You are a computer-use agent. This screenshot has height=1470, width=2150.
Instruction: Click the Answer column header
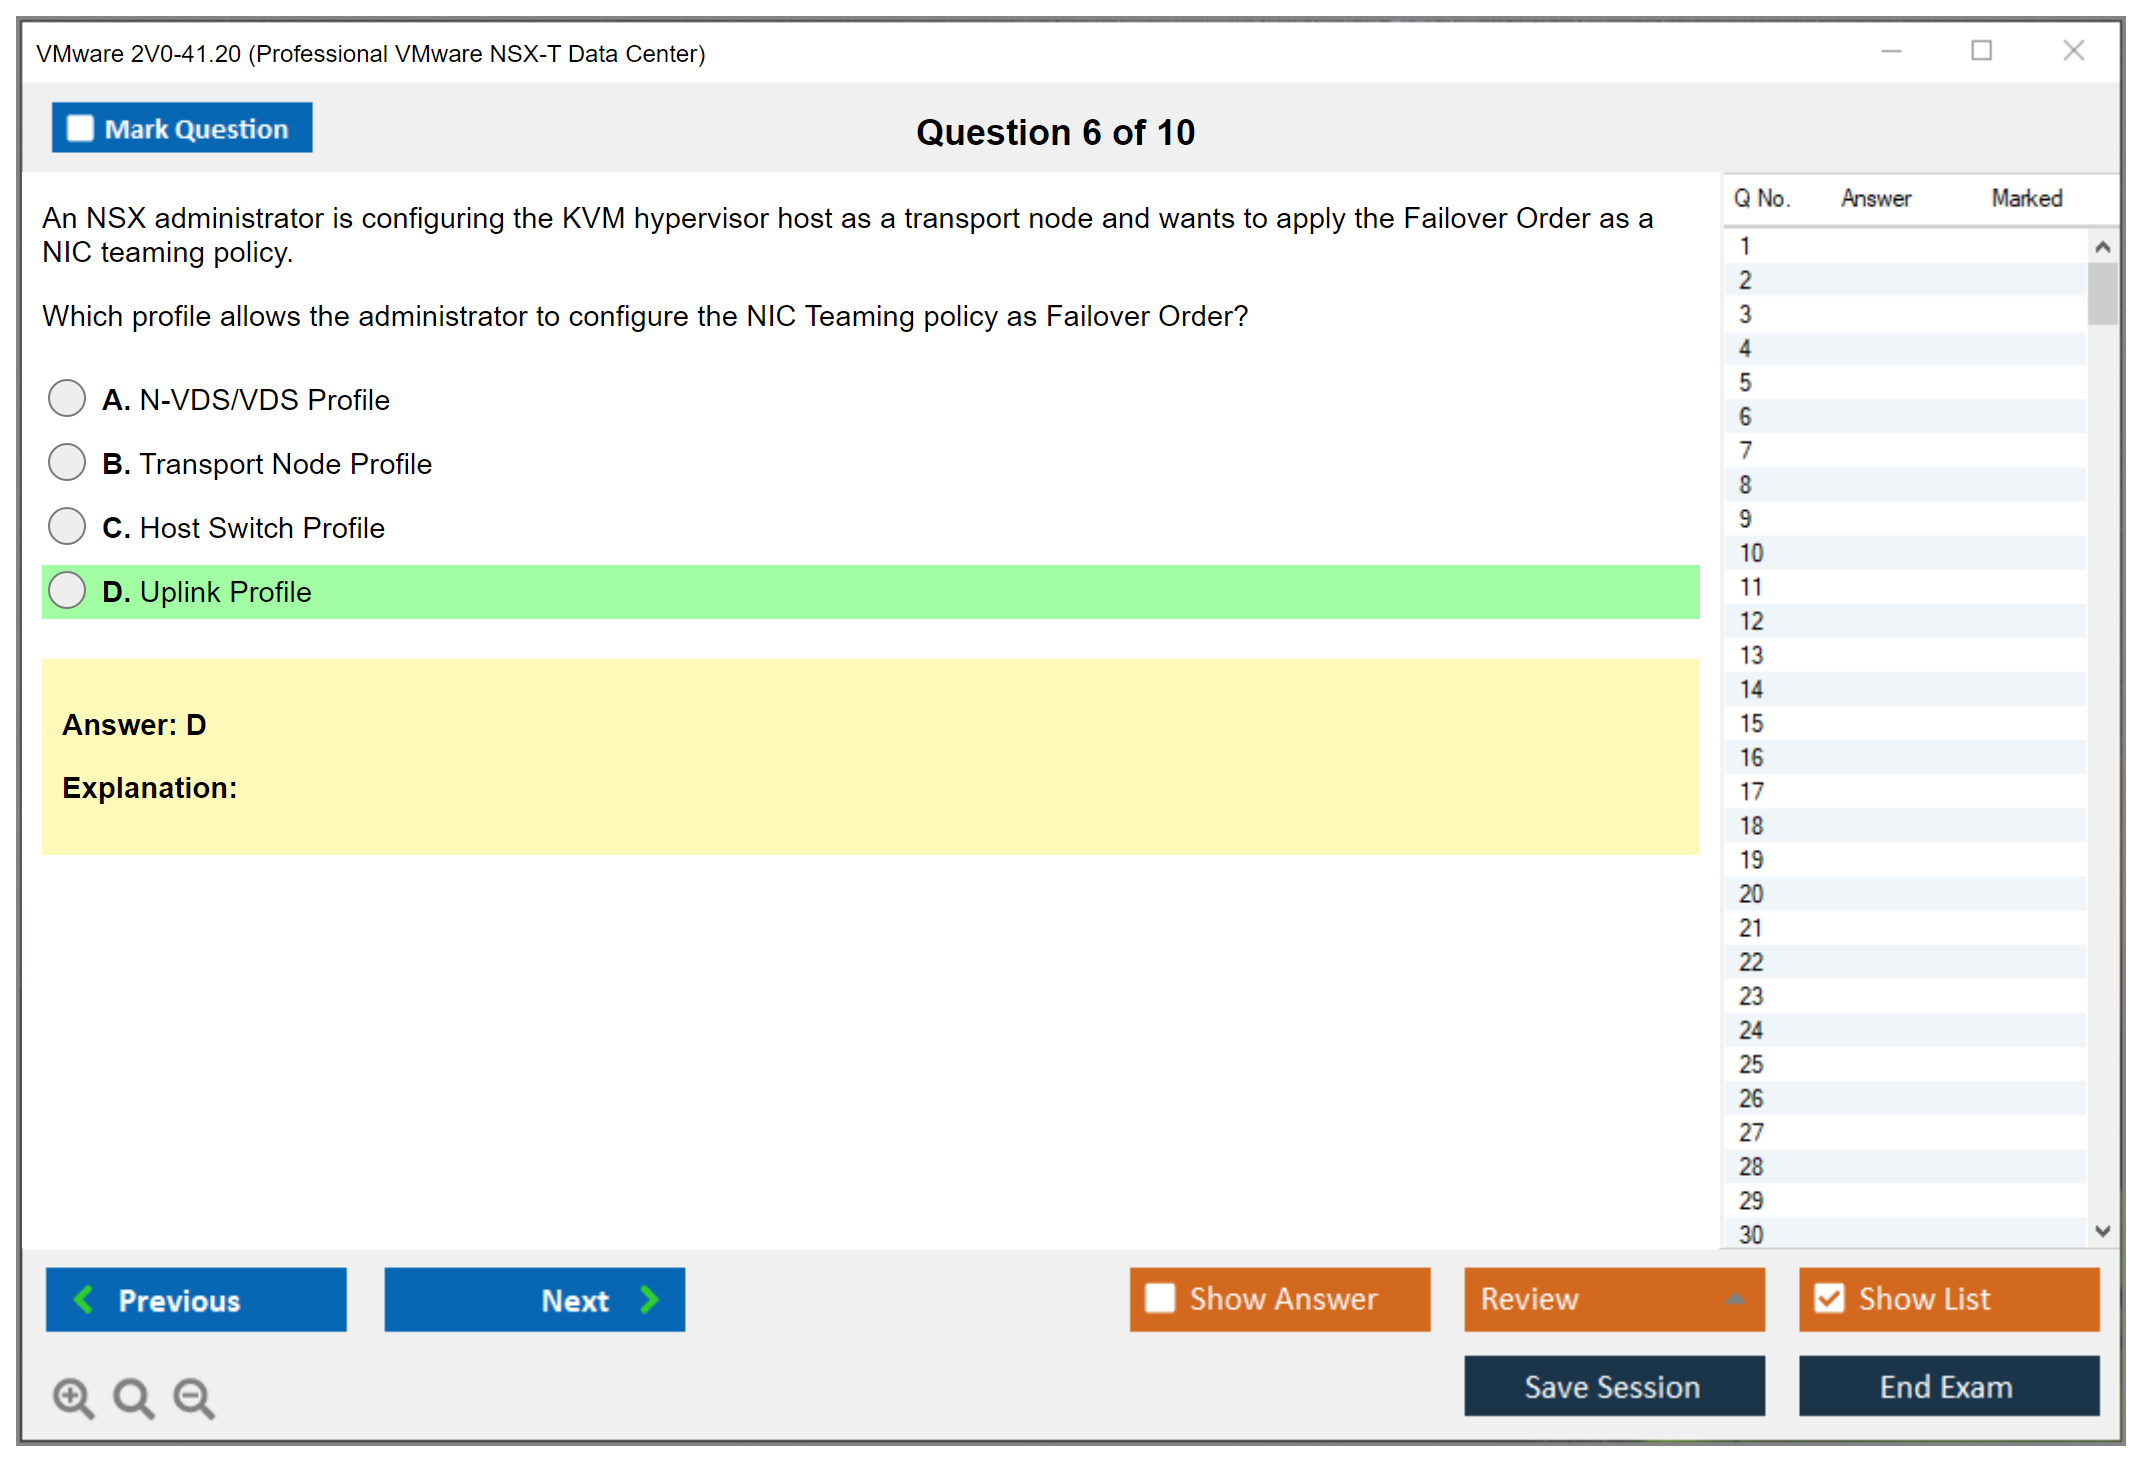click(1875, 198)
